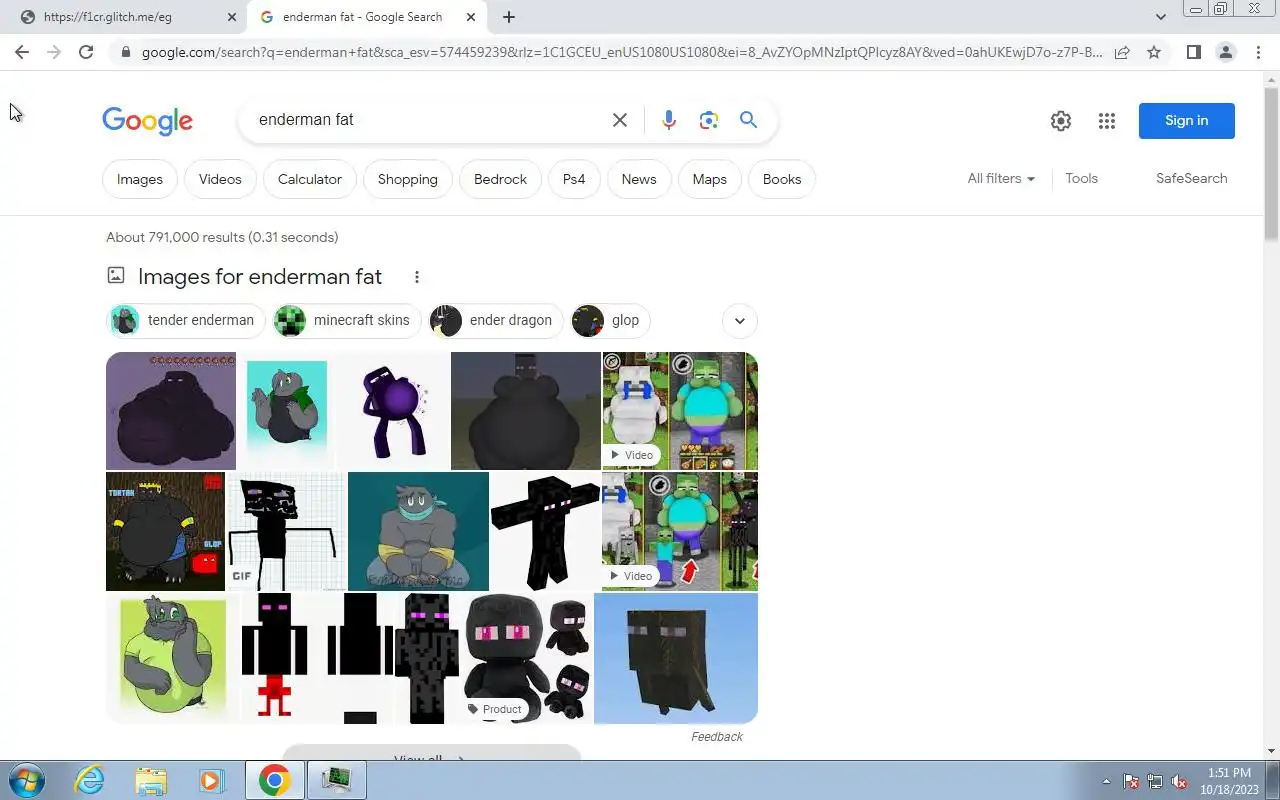1280x800 pixels.
Task: Open the black blocky enderman T-pose image
Action: click(545, 532)
